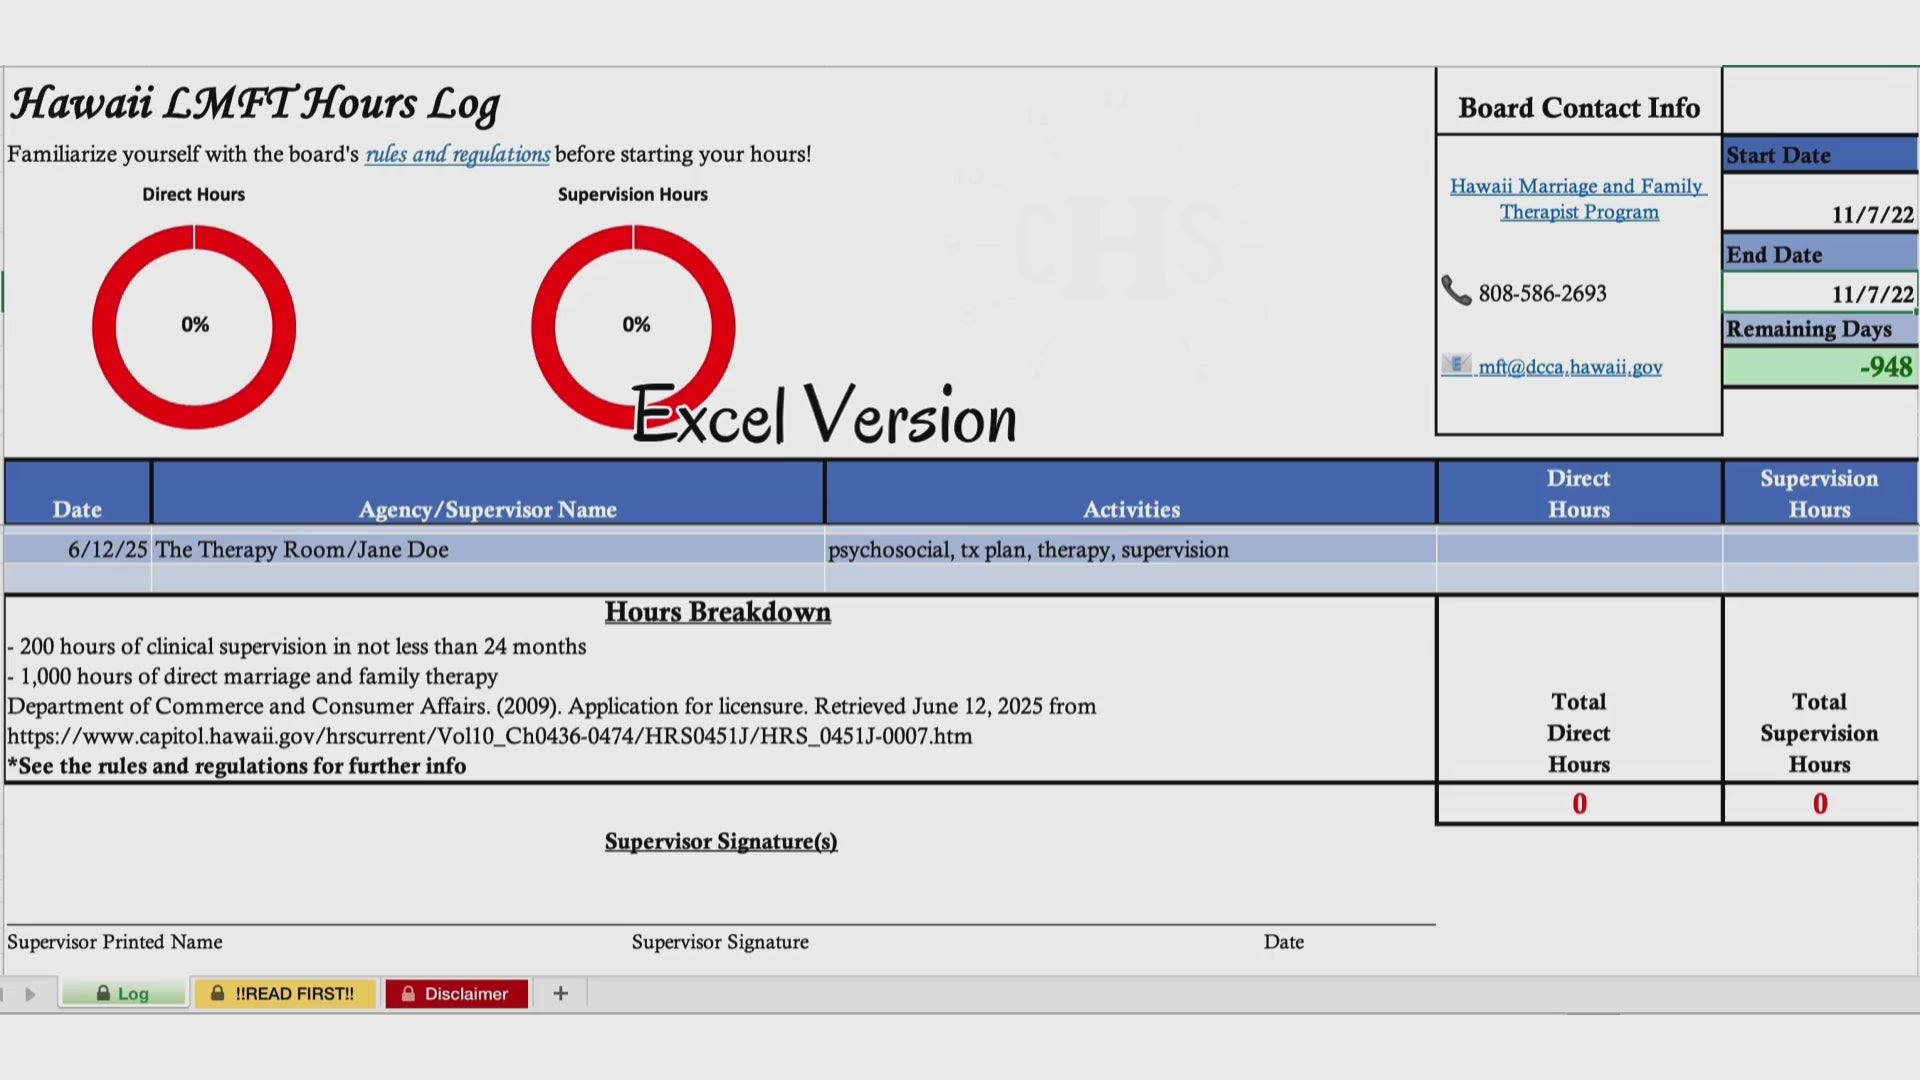The height and width of the screenshot is (1080, 1920).
Task: Open the rules and regulations link
Action: 457,154
